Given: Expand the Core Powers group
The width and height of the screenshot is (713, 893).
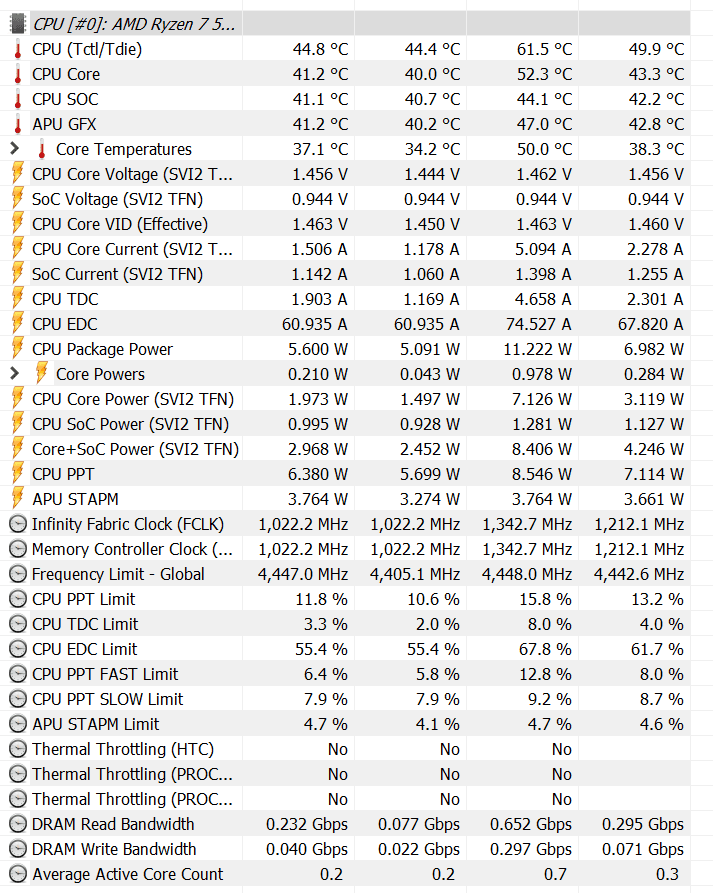Looking at the screenshot, I should 14,374.
